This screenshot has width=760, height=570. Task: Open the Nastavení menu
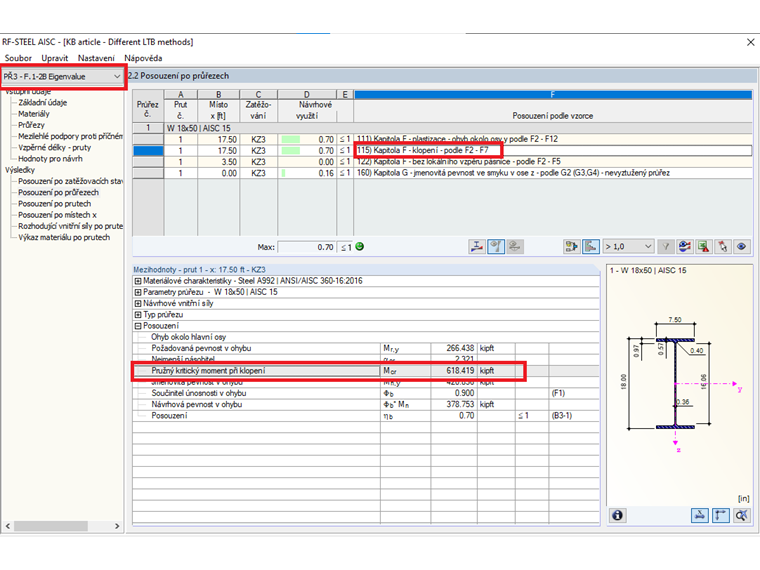click(96, 58)
